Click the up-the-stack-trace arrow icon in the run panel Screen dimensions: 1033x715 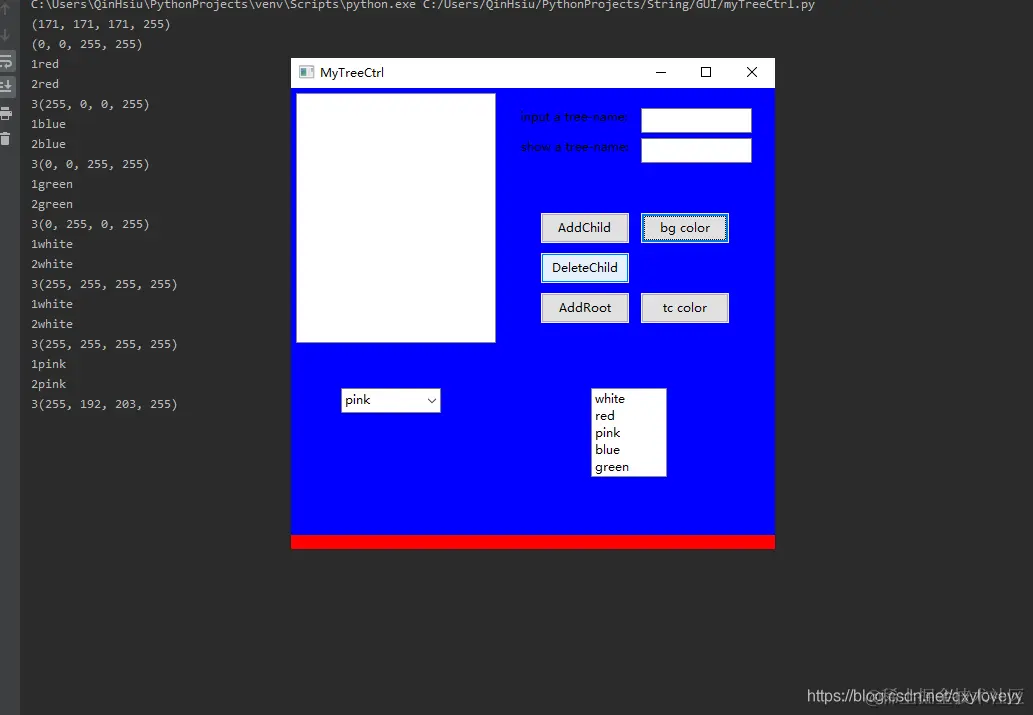6,9
